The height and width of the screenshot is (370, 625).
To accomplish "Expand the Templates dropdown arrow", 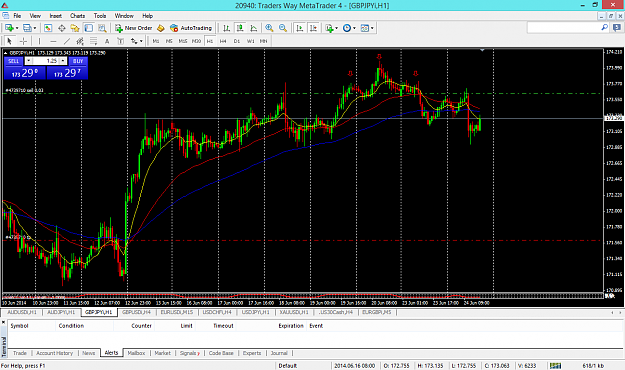I will coord(372,28).
